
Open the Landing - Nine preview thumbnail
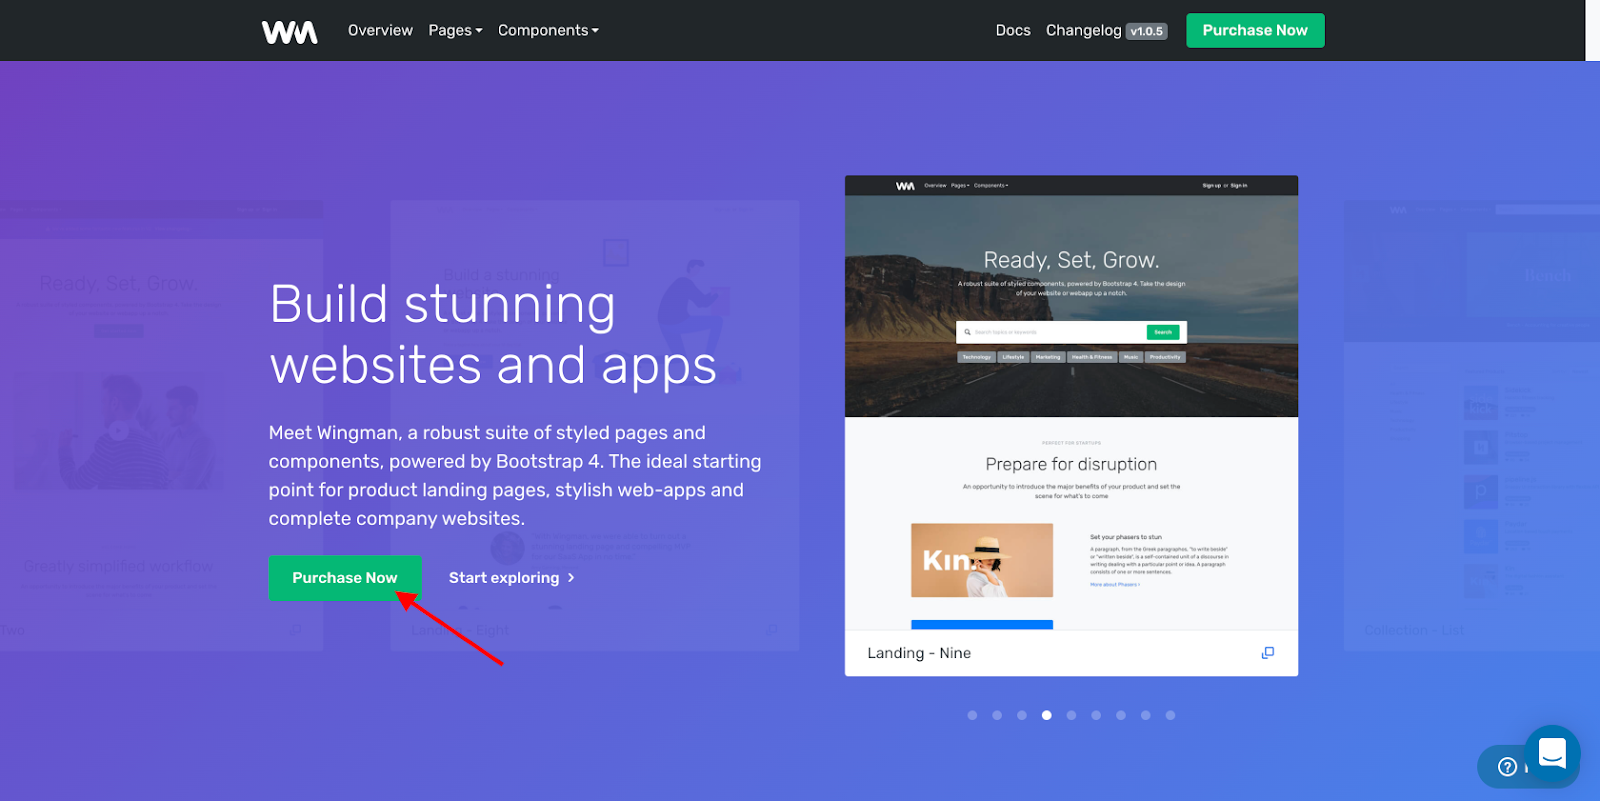[x=1071, y=402]
